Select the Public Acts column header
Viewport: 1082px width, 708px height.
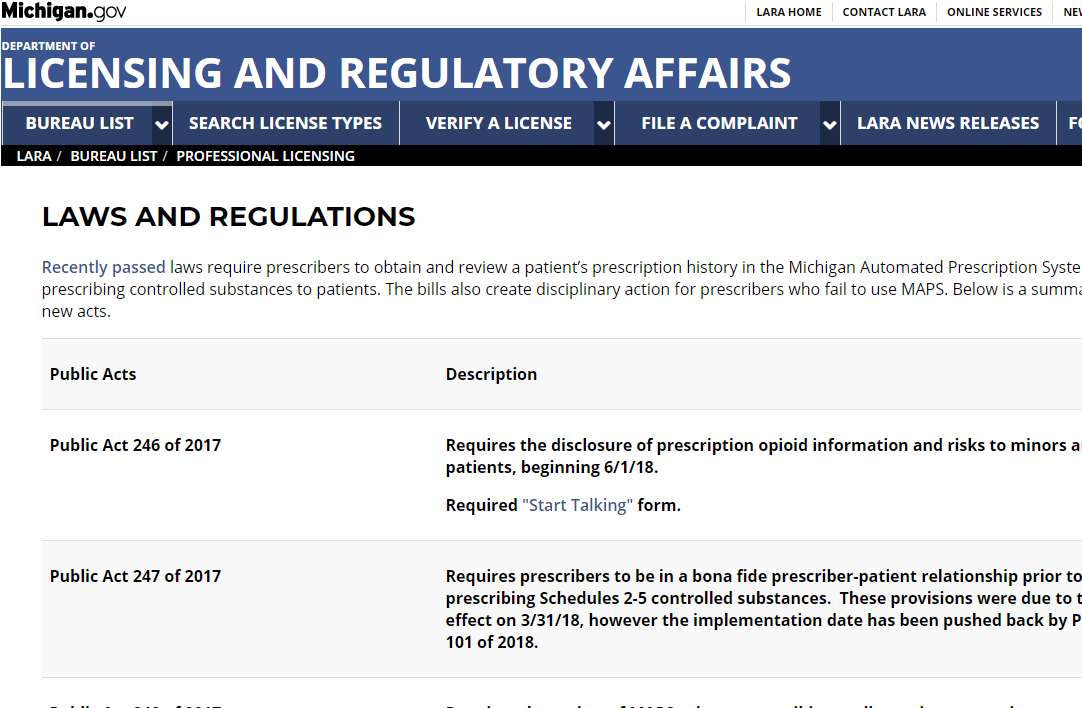[x=93, y=374]
